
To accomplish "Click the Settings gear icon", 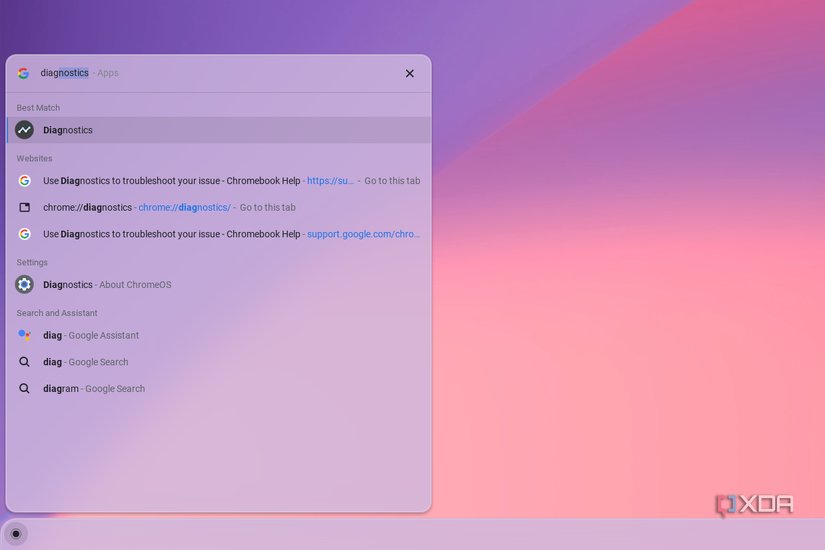I will coord(24,285).
